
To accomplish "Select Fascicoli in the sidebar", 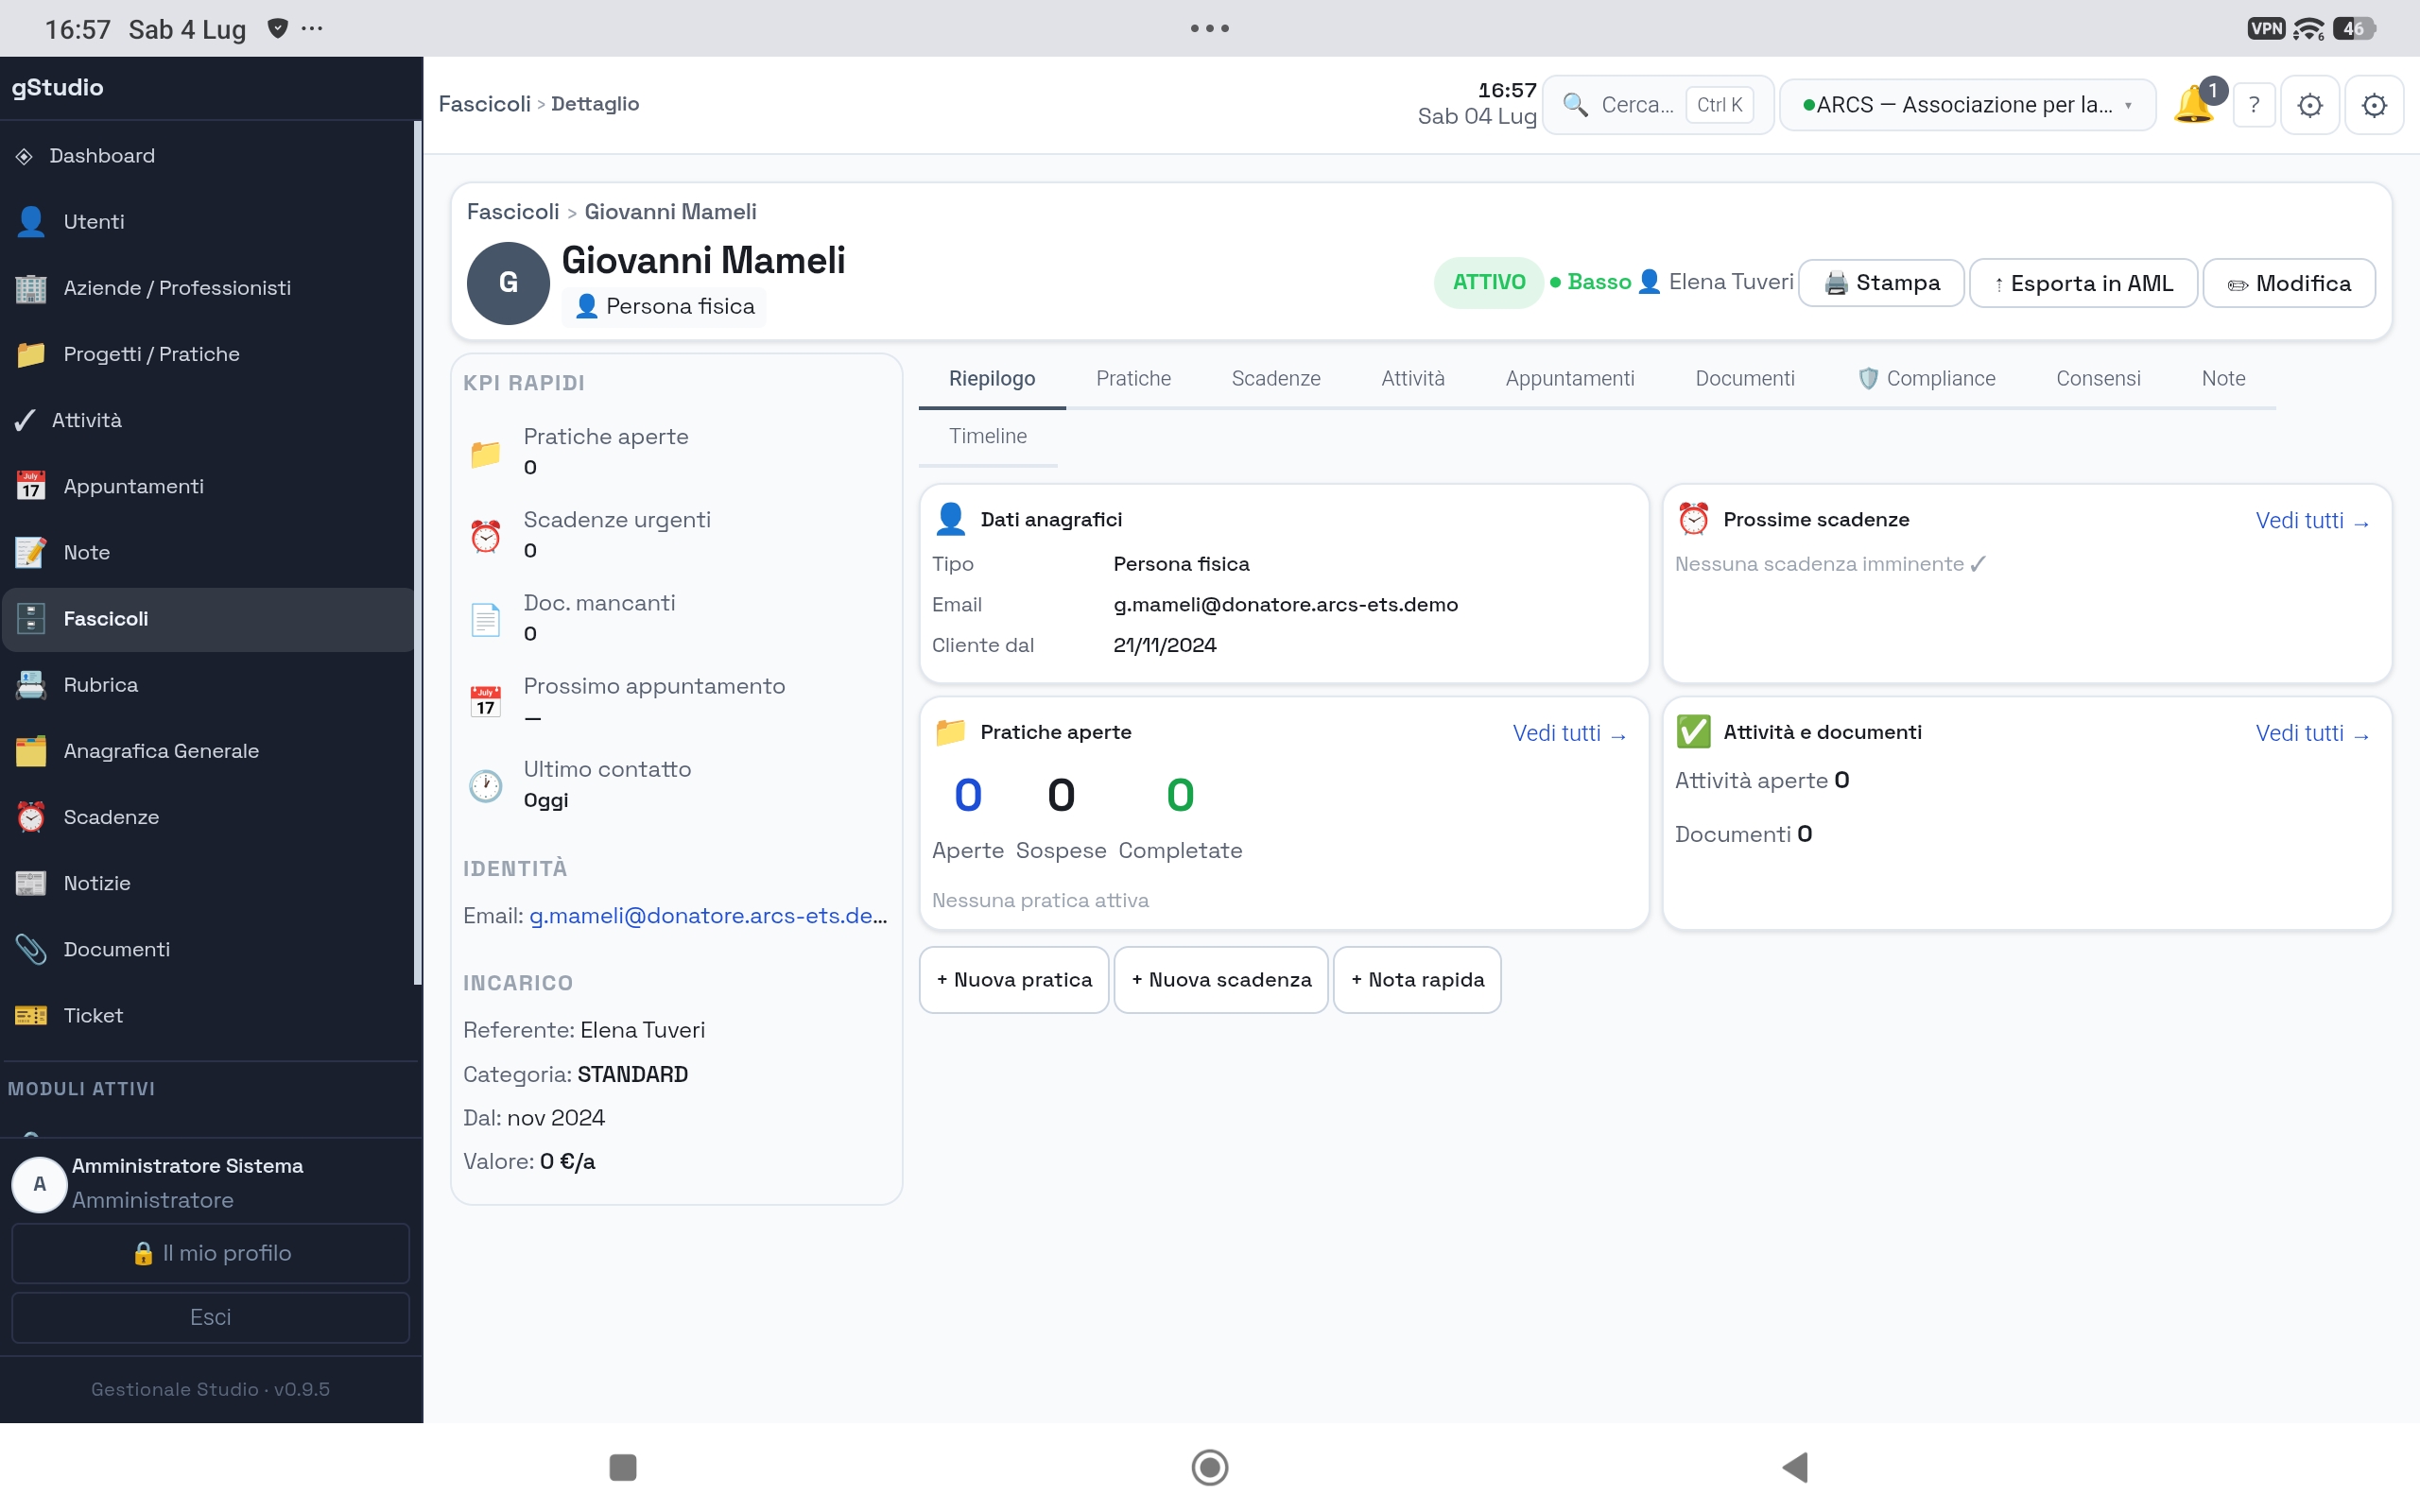I will pos(207,618).
